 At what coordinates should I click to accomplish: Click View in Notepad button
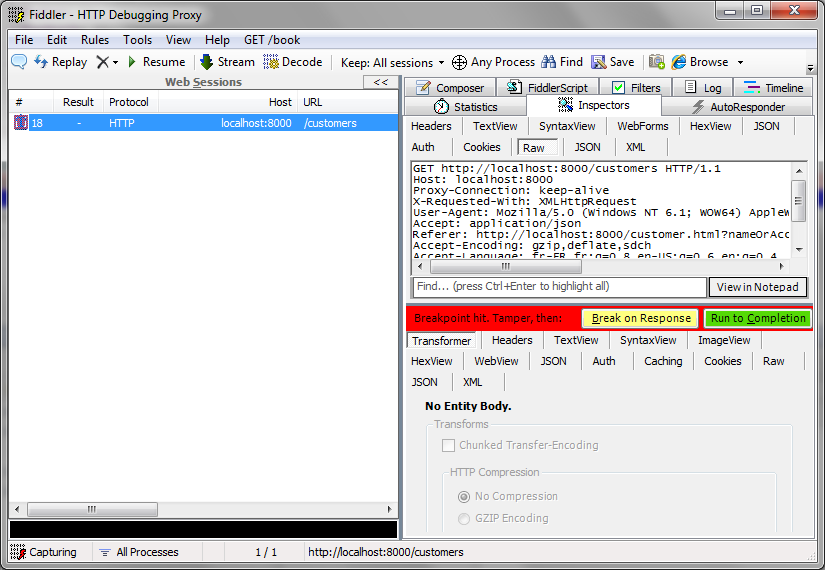tap(758, 287)
